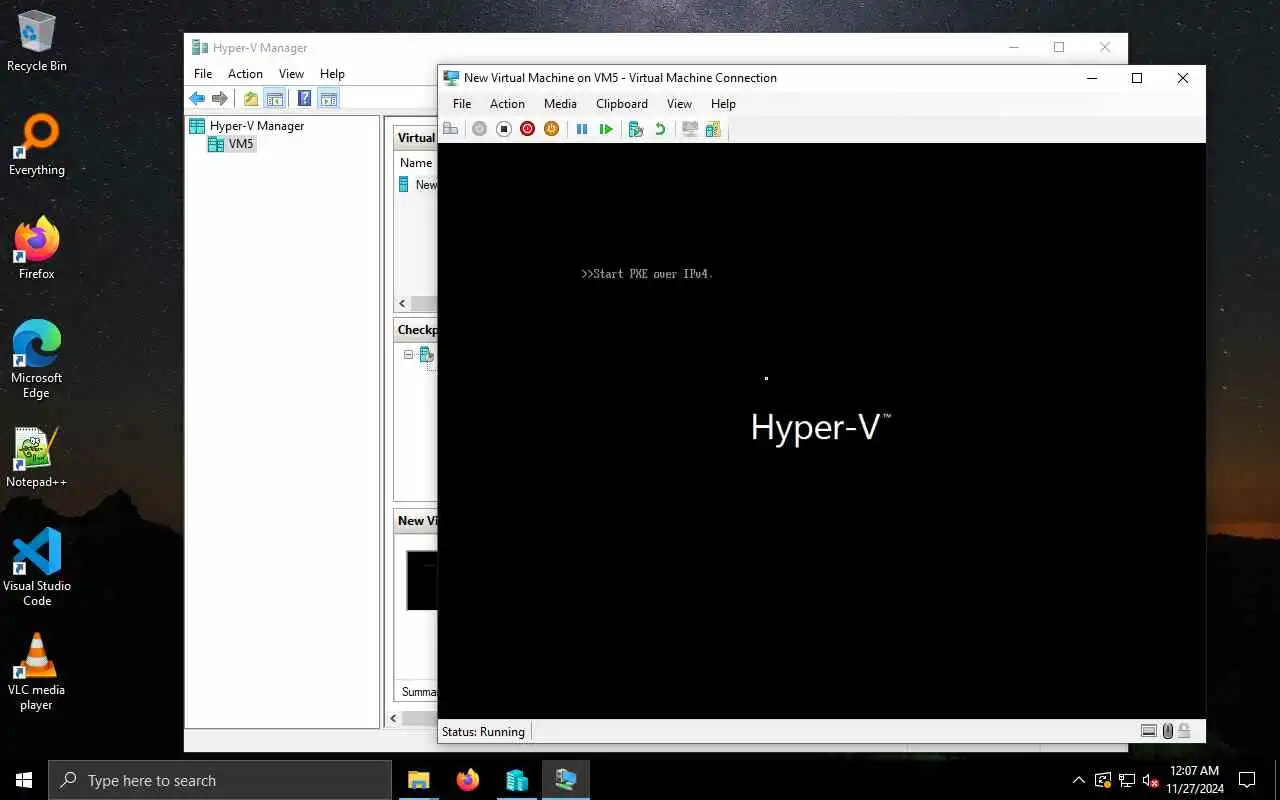Reset VM with green play-bar icon
This screenshot has height=800, width=1280.
click(606, 129)
